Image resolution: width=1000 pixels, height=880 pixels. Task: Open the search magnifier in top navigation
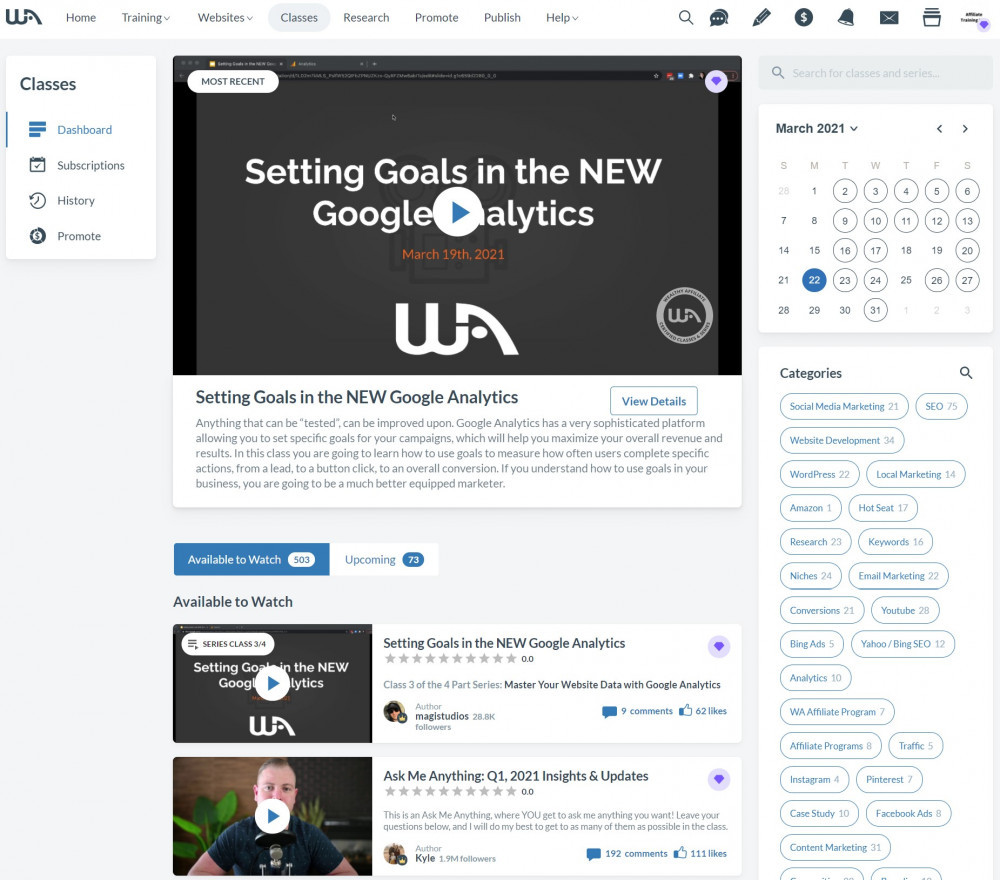tap(686, 18)
